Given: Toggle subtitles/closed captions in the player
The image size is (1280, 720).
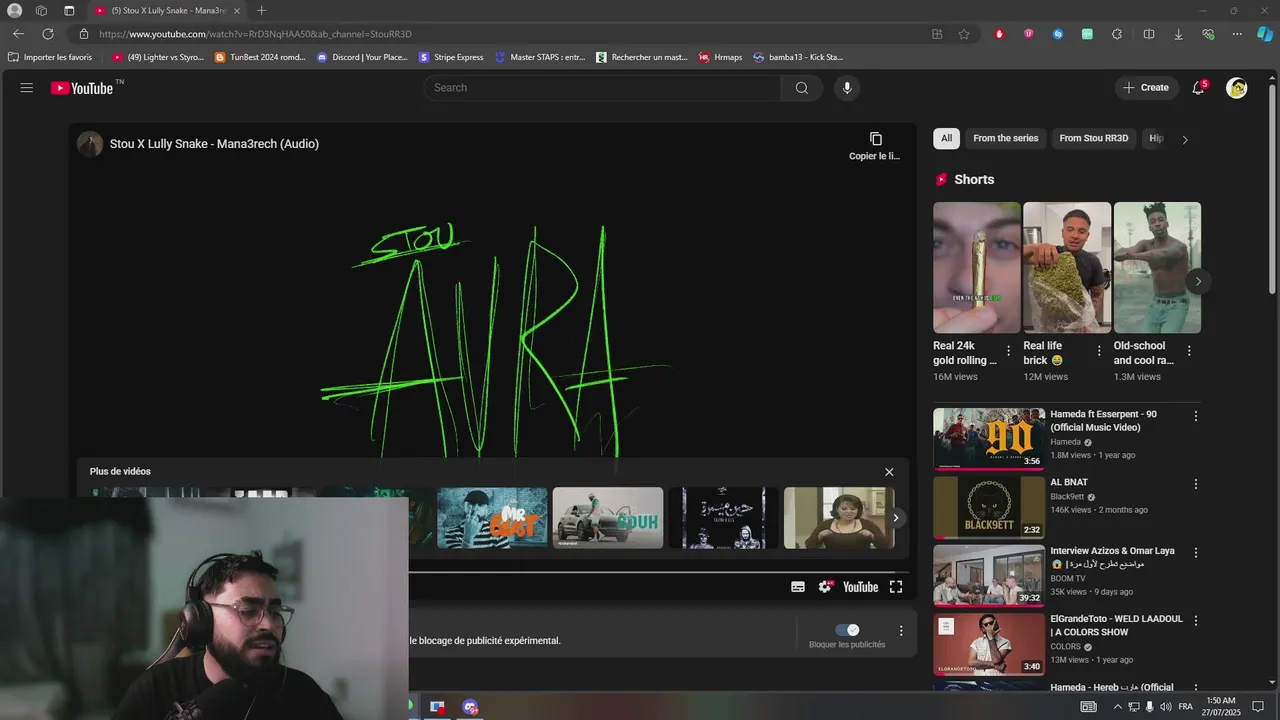Looking at the screenshot, I should (x=798, y=587).
